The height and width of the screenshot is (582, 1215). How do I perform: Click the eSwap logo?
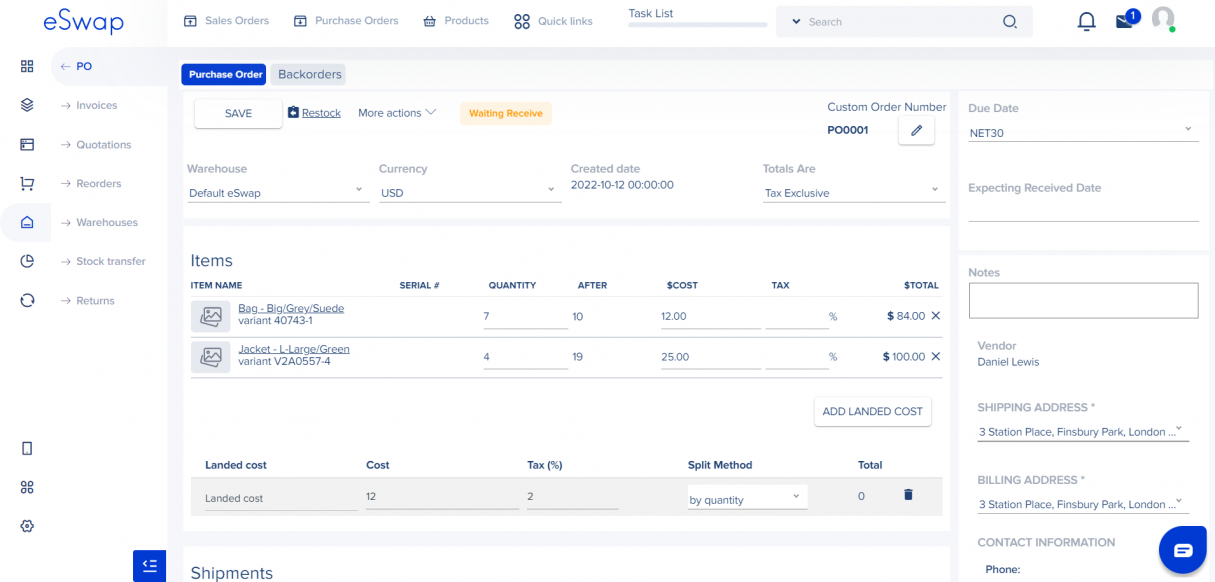point(84,21)
